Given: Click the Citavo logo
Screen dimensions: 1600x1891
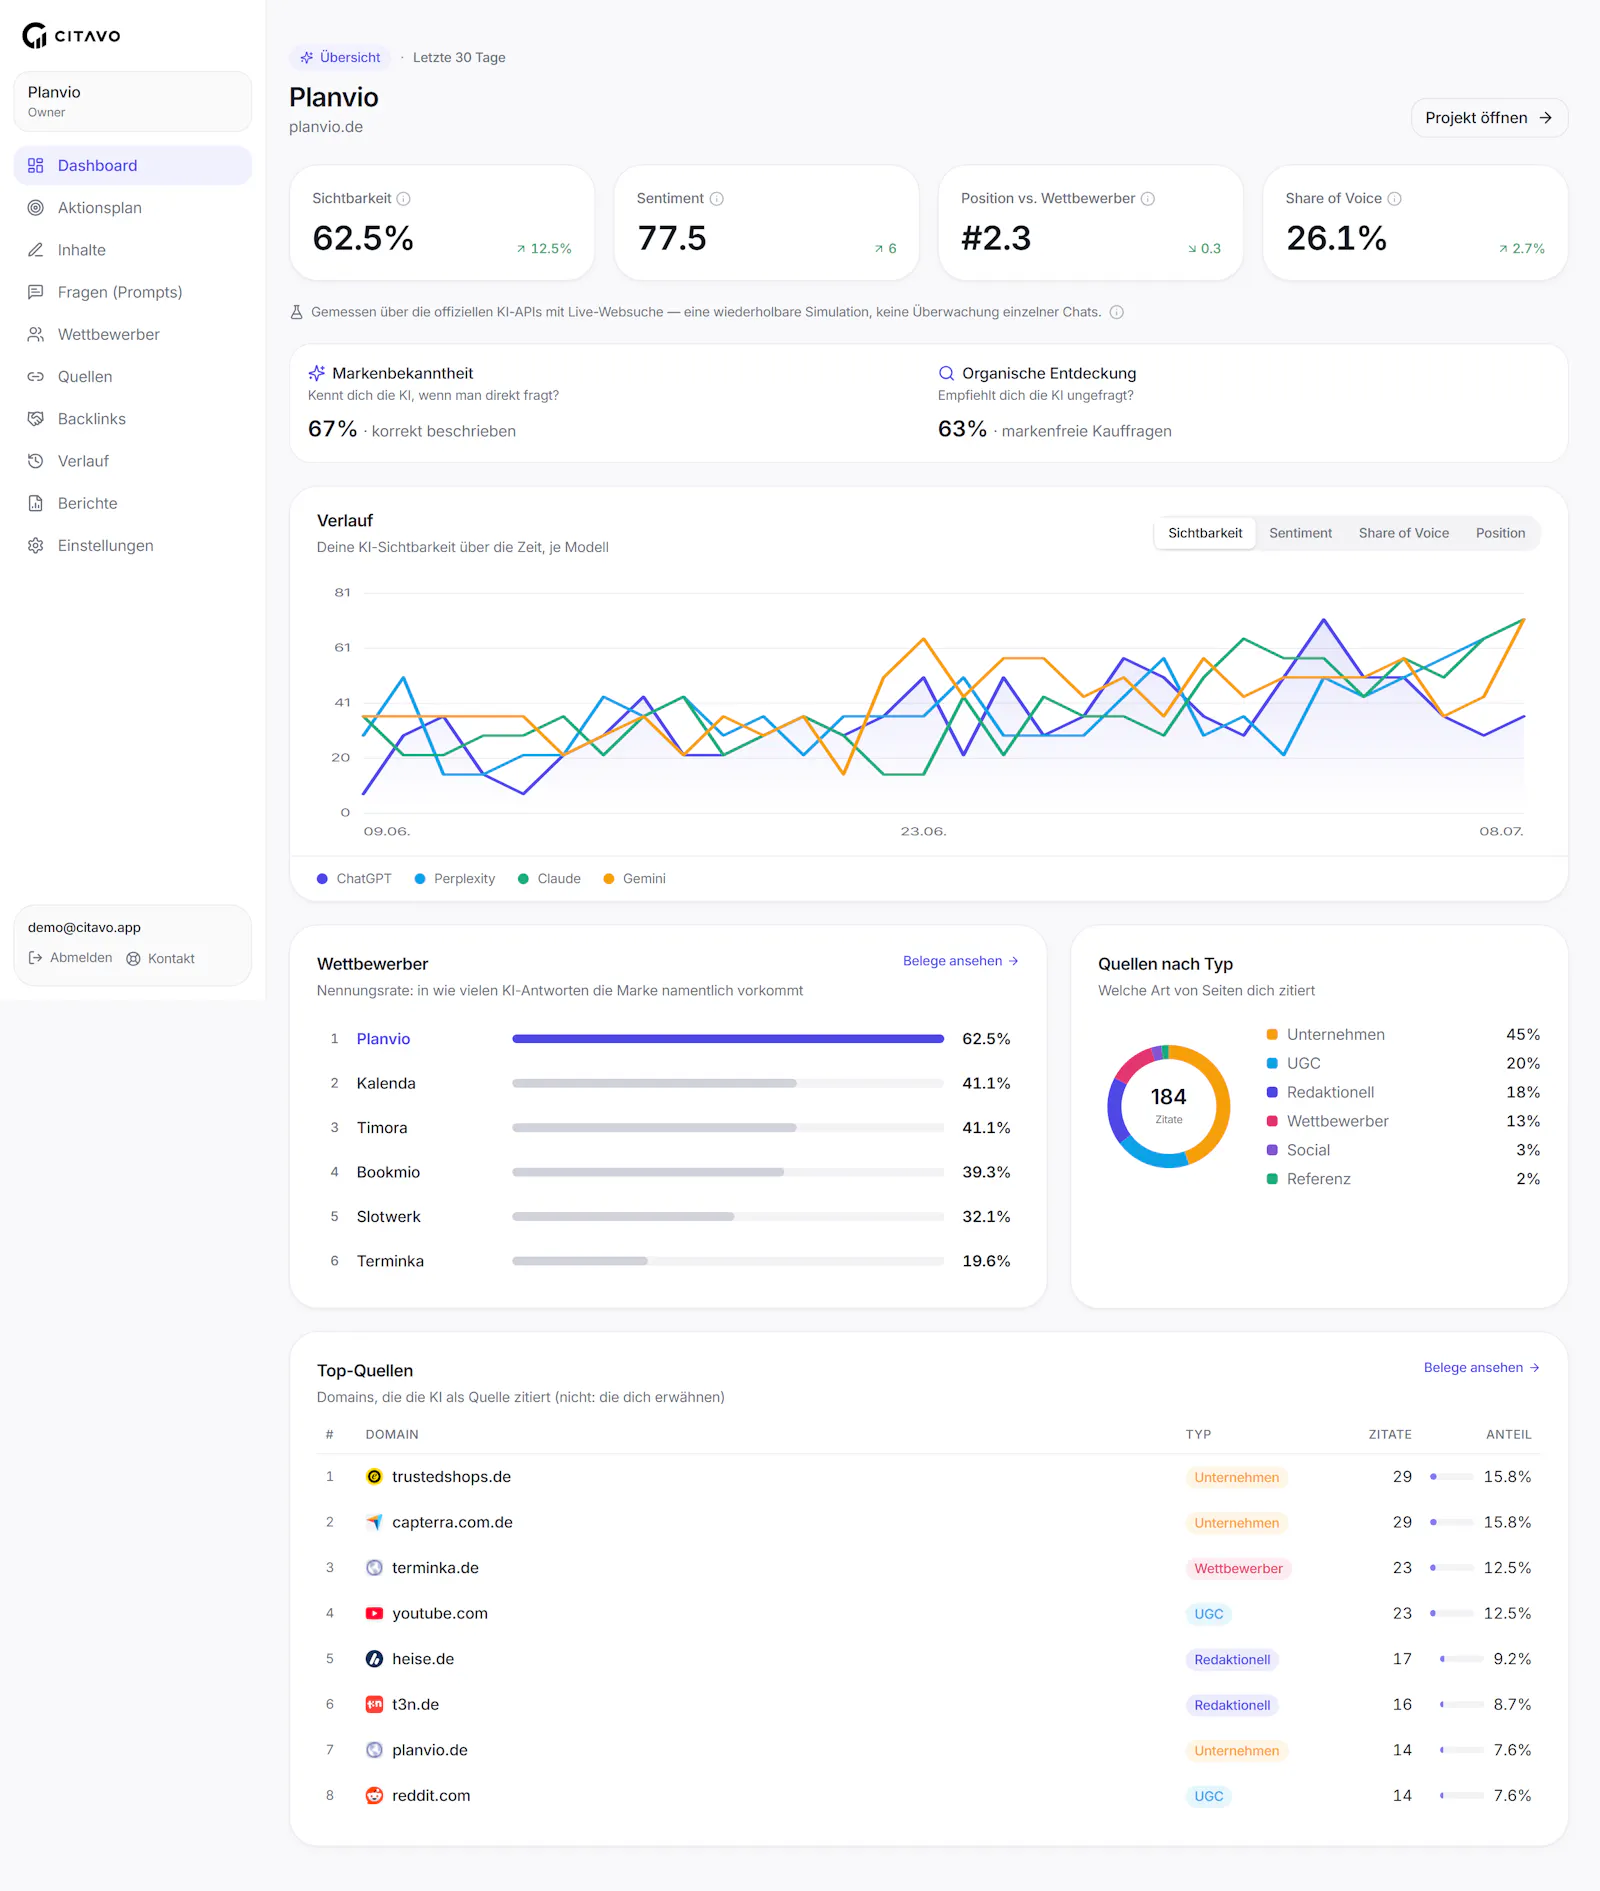Looking at the screenshot, I should click(x=71, y=36).
